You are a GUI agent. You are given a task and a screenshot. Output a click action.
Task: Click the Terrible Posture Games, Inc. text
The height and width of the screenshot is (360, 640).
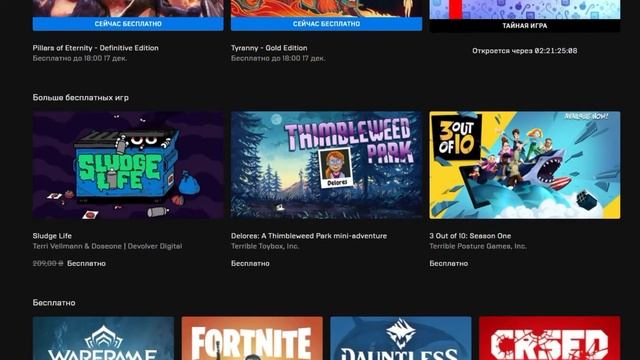pos(478,246)
